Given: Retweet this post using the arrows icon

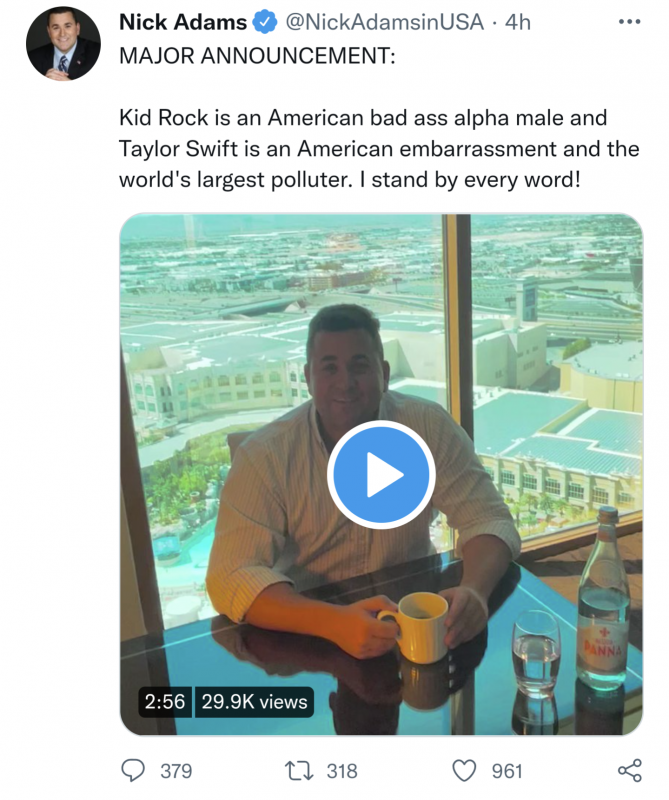Looking at the screenshot, I should coord(299,770).
